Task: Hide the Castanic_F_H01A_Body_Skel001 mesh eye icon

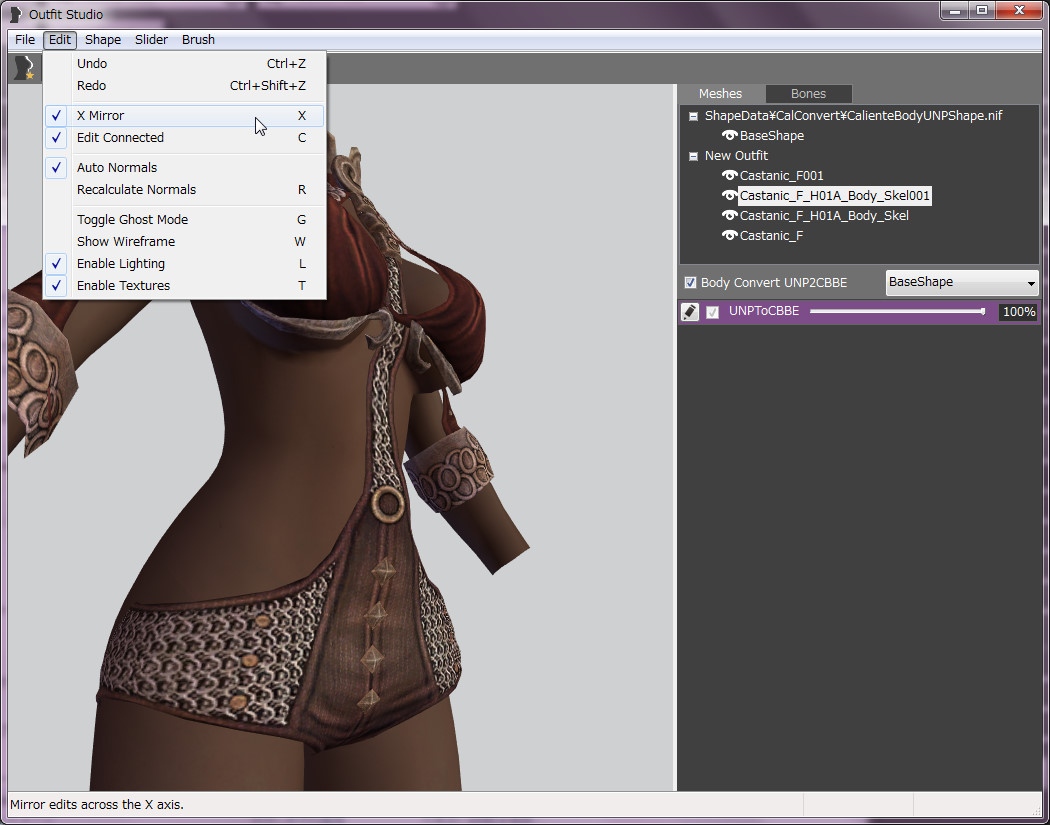Action: click(730, 196)
